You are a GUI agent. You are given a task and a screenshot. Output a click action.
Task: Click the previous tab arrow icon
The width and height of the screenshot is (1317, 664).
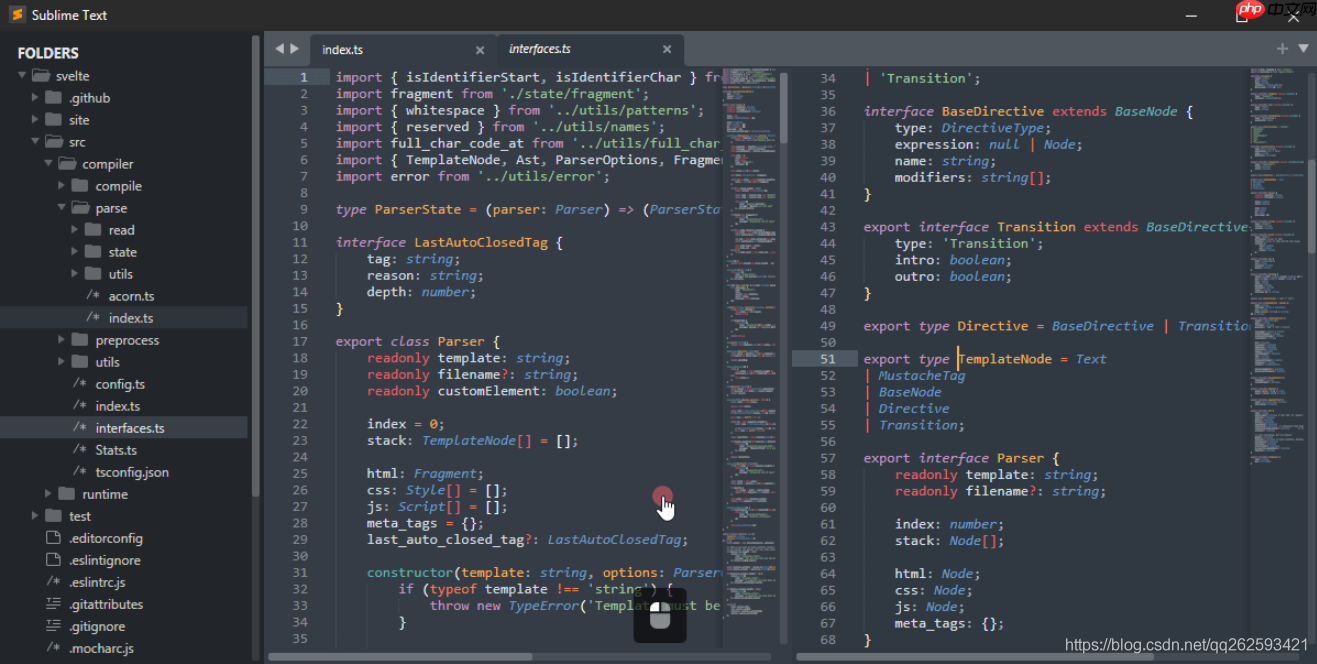click(x=279, y=48)
